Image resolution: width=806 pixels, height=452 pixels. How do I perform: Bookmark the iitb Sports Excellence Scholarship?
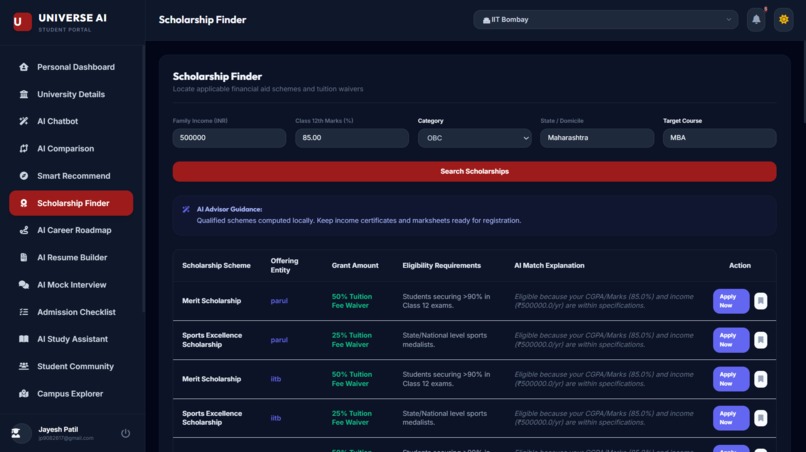coord(761,418)
